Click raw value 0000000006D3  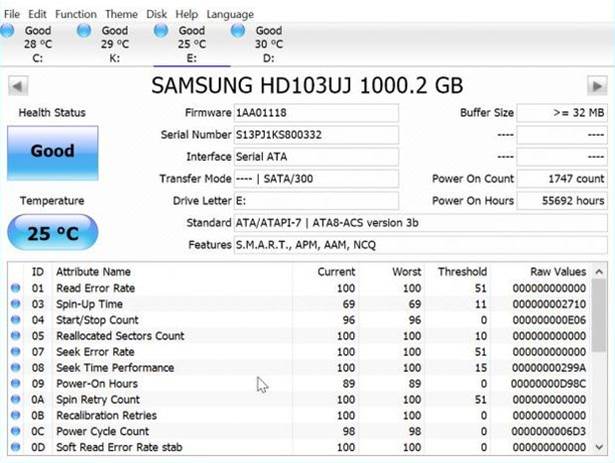click(548, 431)
